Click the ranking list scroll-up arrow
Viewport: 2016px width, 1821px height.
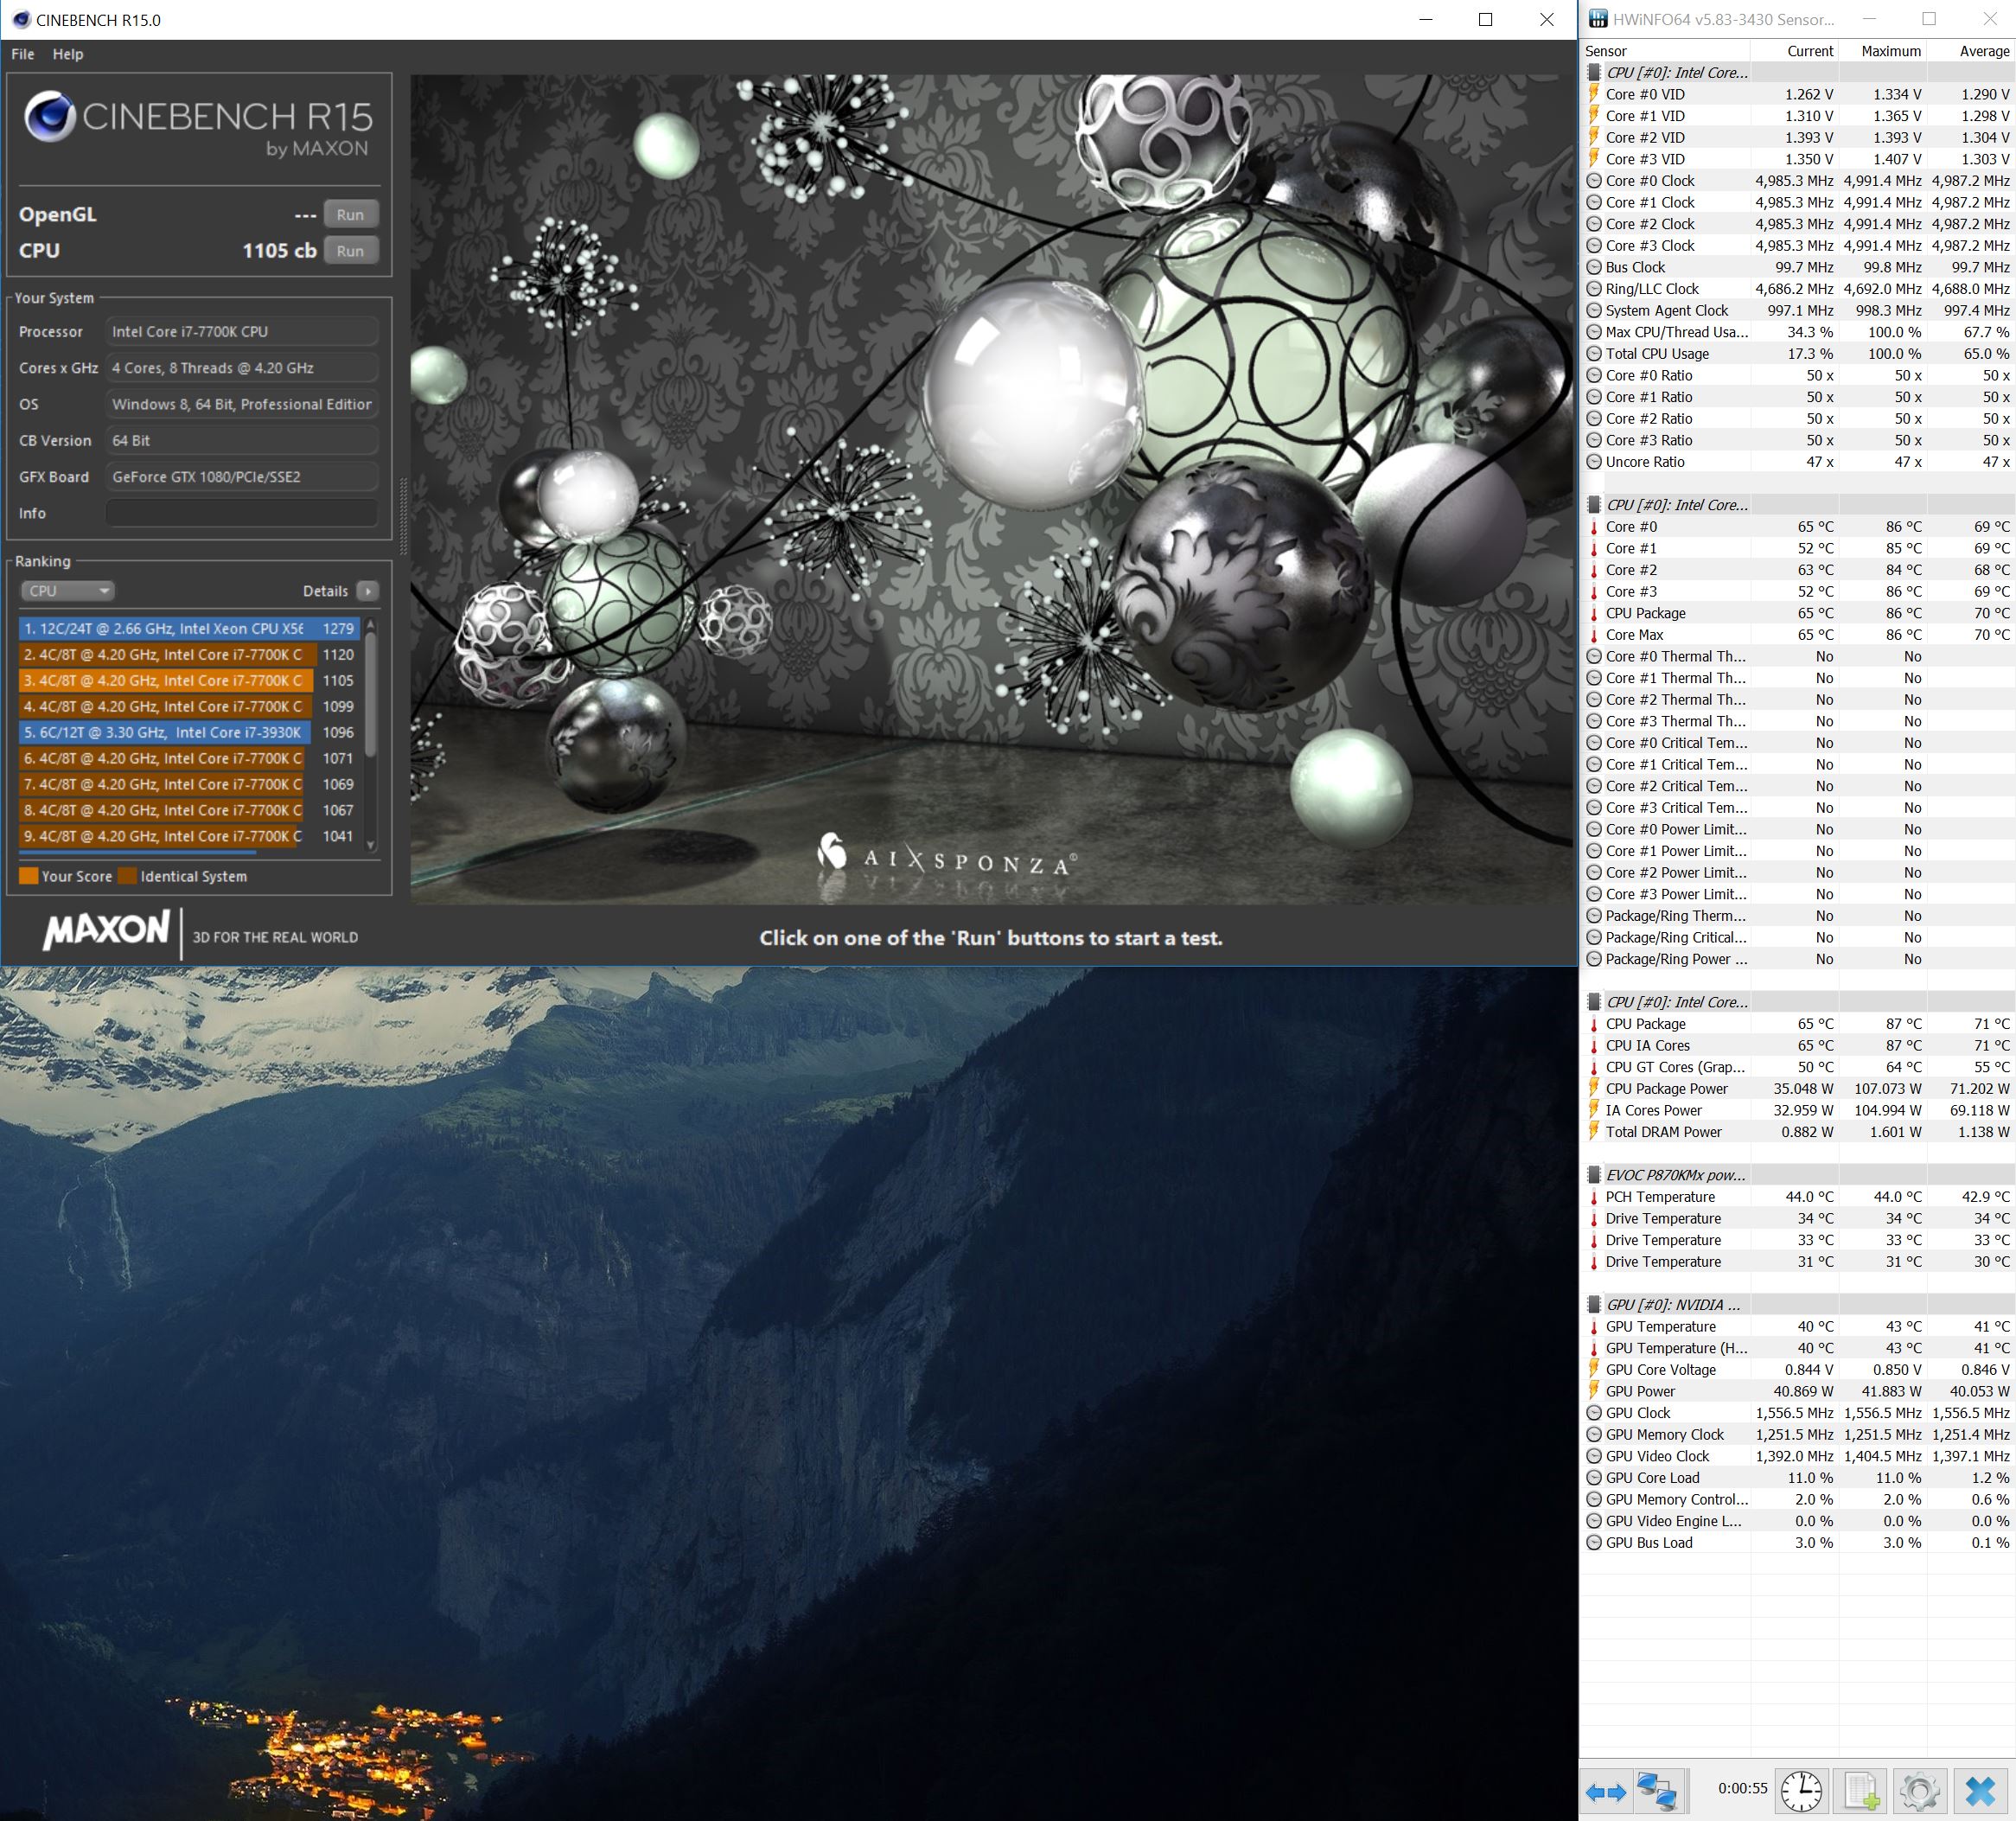point(371,624)
